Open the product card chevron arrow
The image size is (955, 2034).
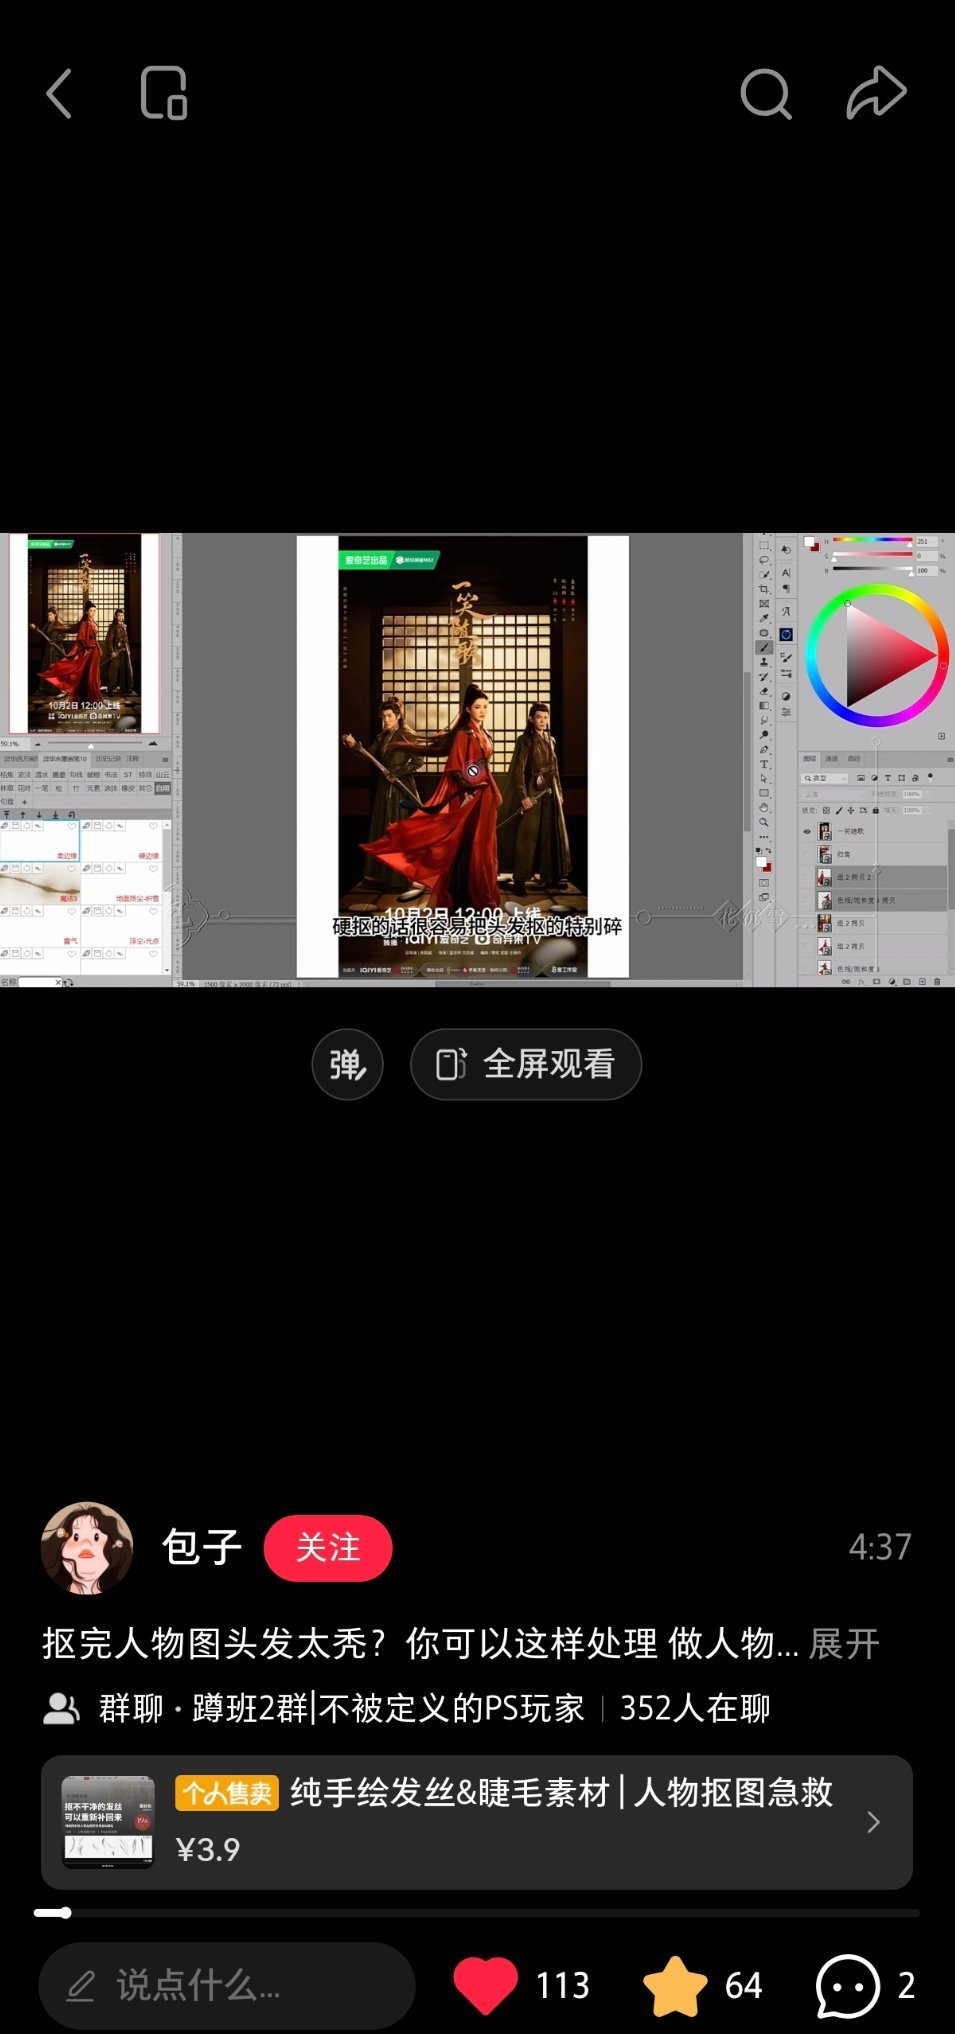873,1822
